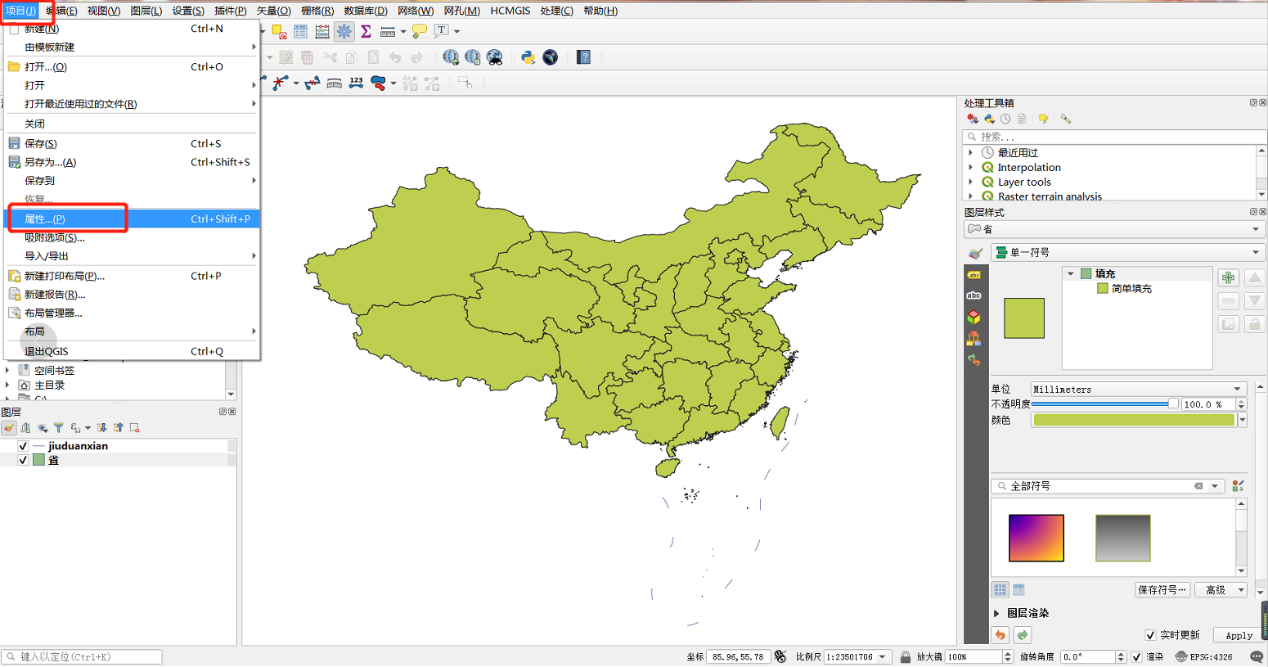
Task: Open the field calculator abacus icon
Action: click(x=322, y=32)
